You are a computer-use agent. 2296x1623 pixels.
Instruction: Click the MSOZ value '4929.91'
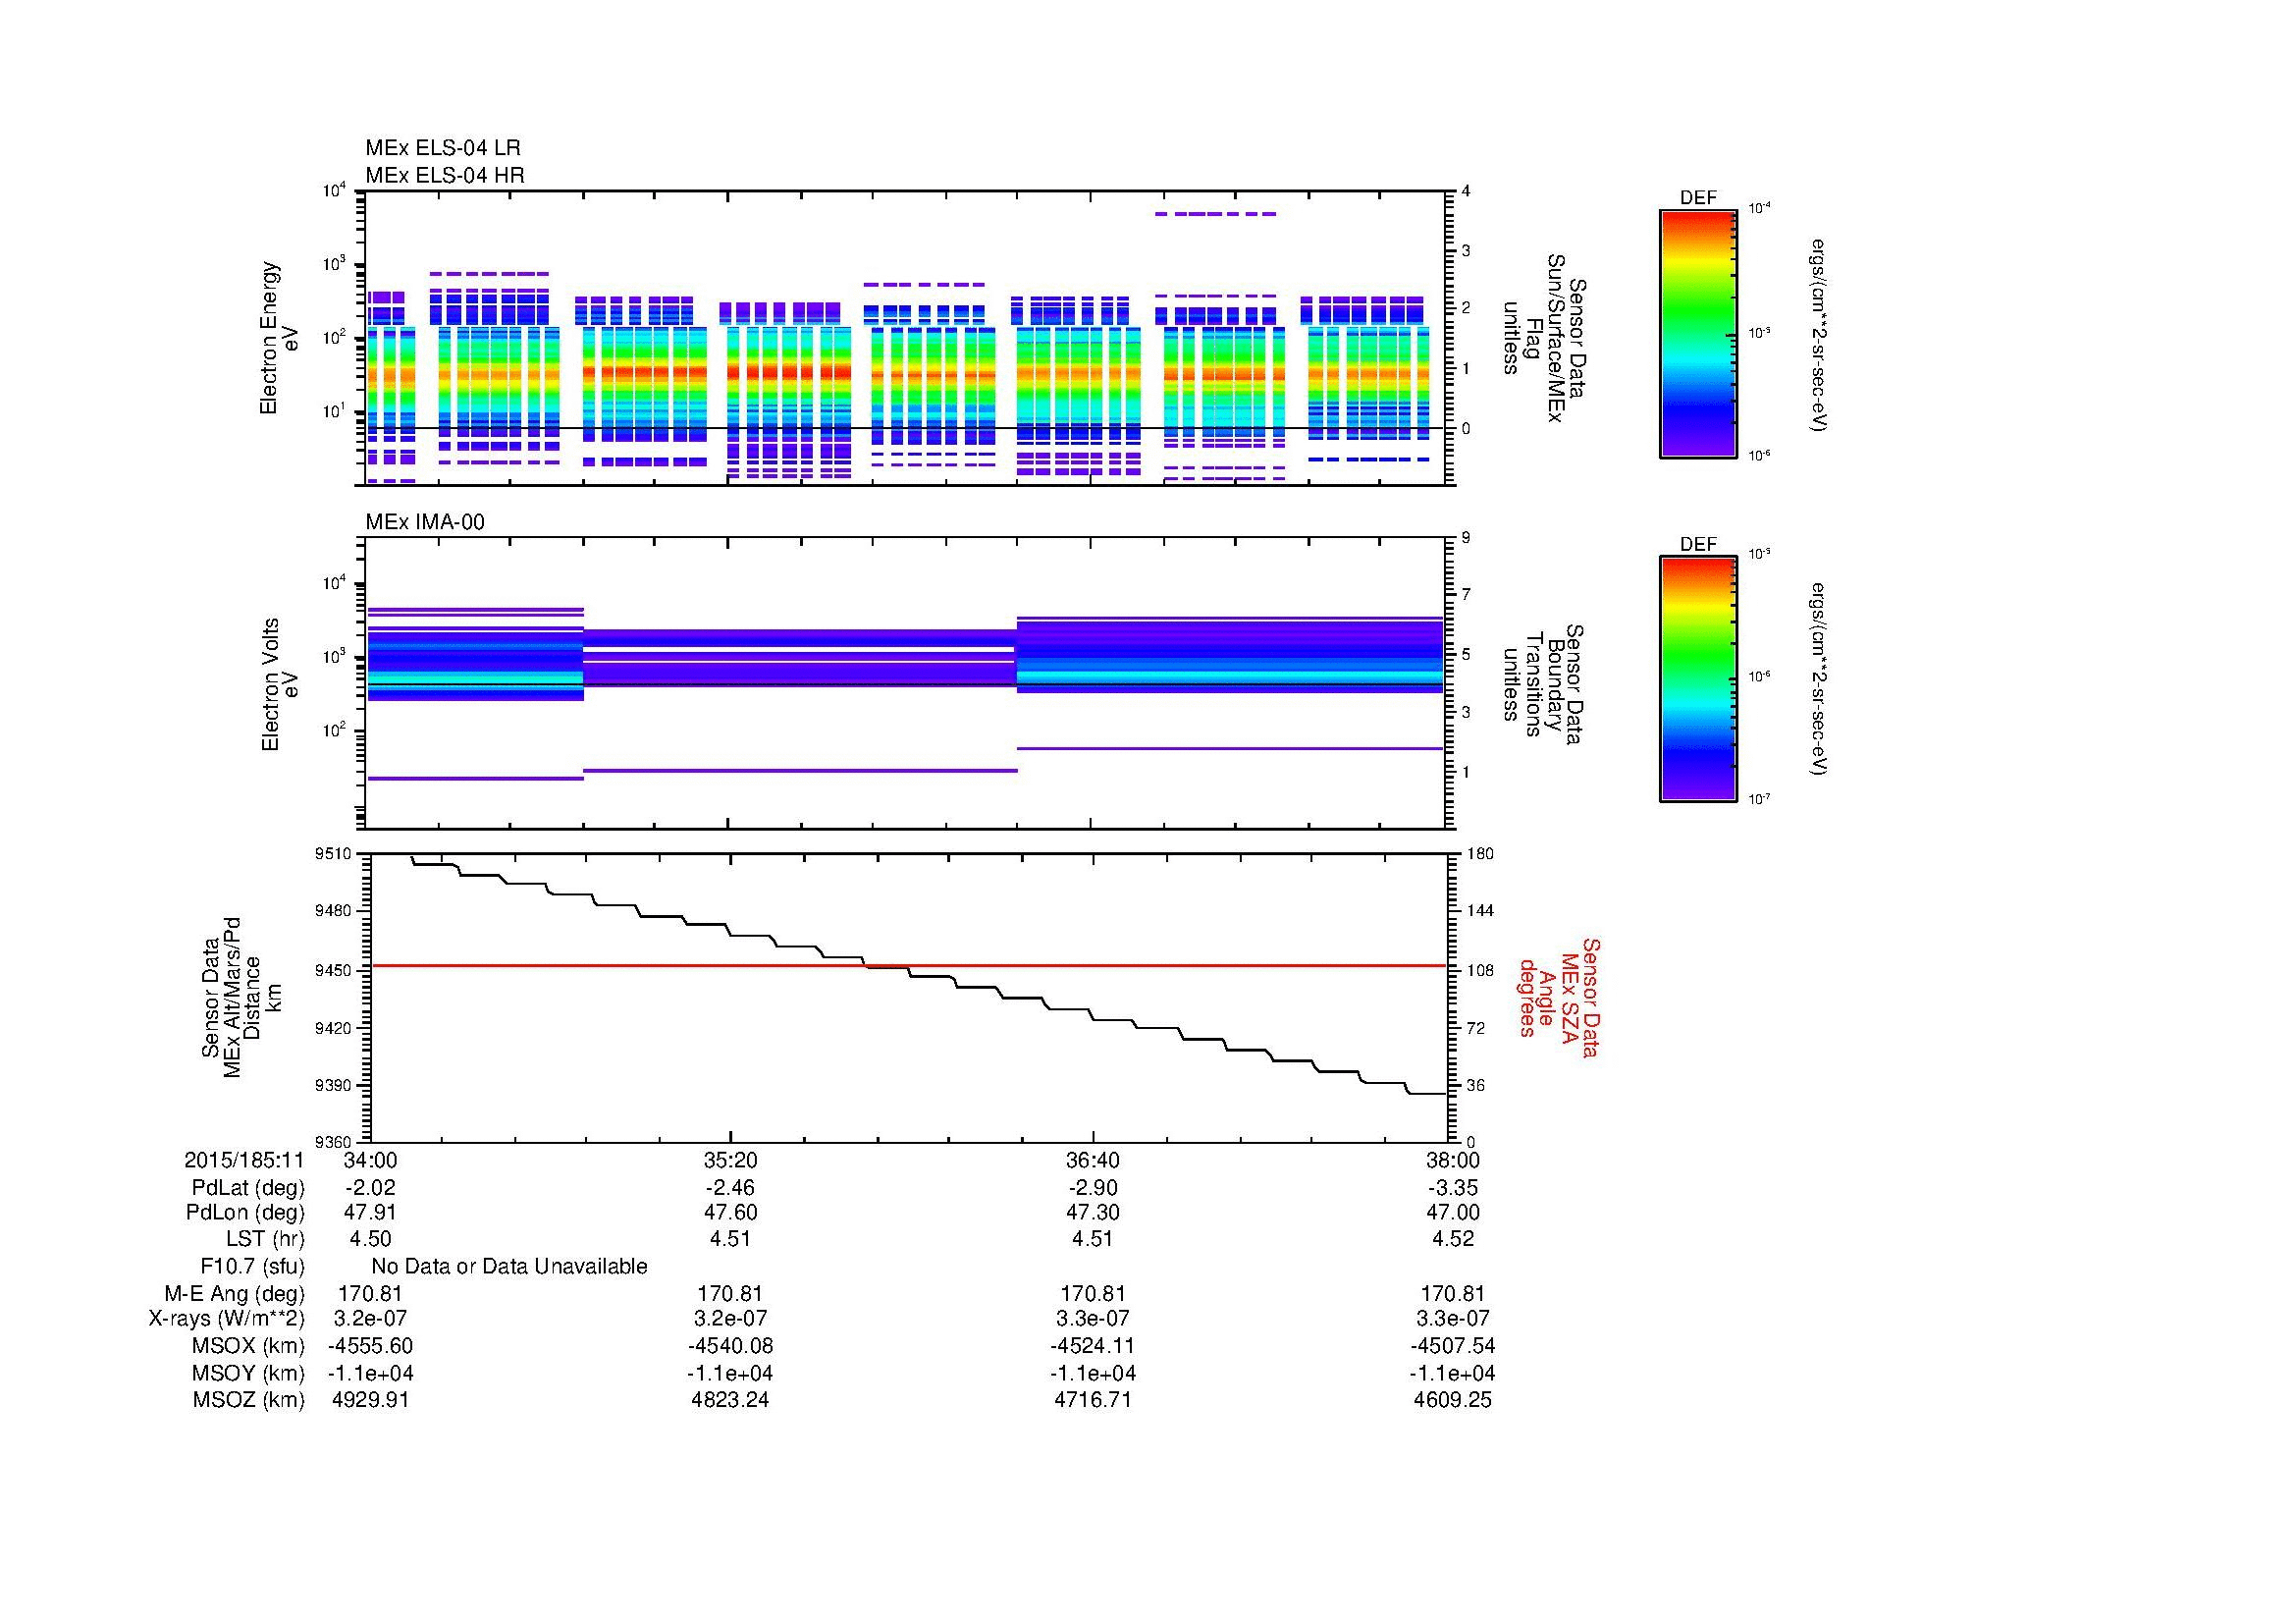click(370, 1400)
